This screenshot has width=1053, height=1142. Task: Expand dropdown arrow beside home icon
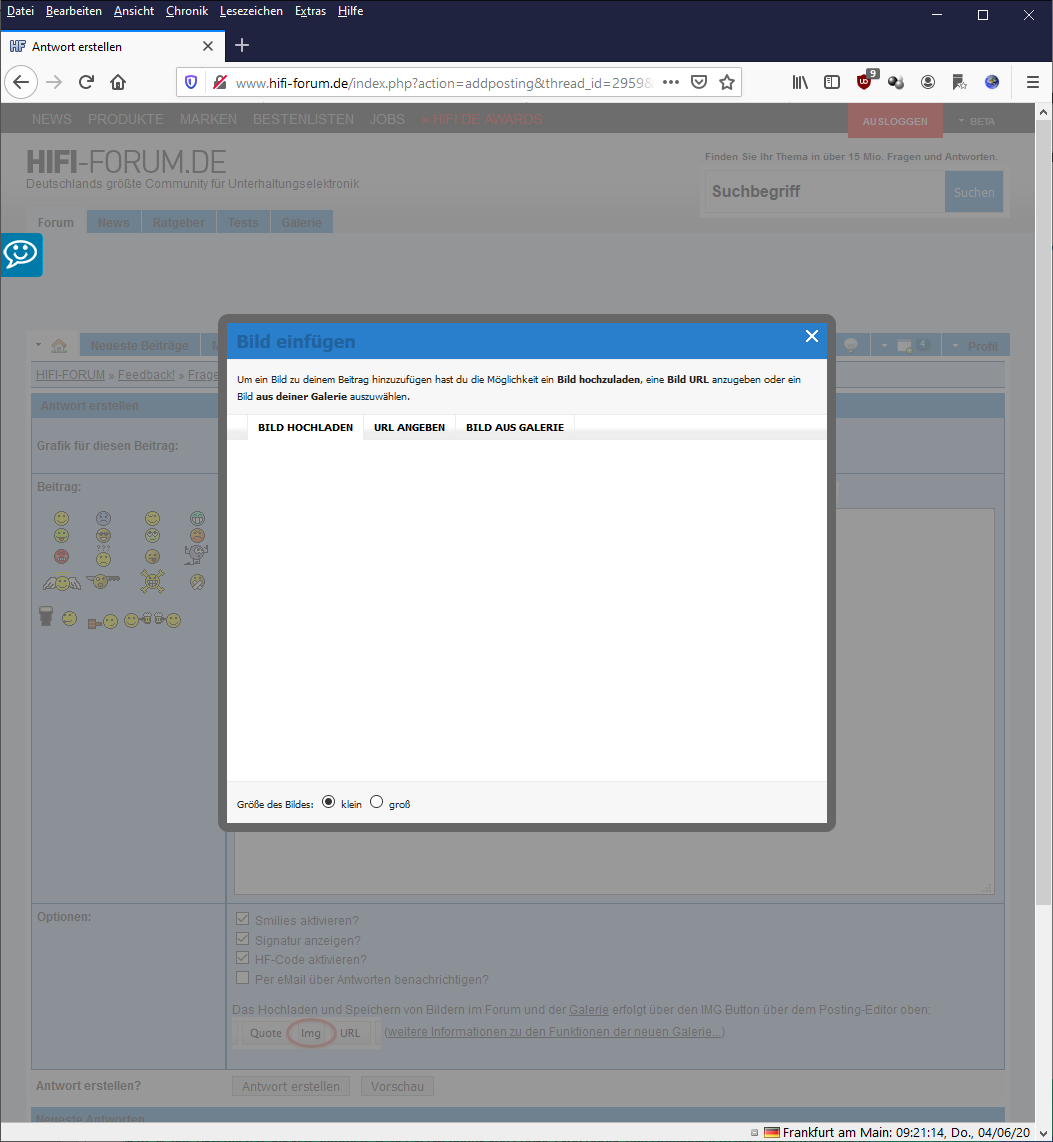(39, 345)
